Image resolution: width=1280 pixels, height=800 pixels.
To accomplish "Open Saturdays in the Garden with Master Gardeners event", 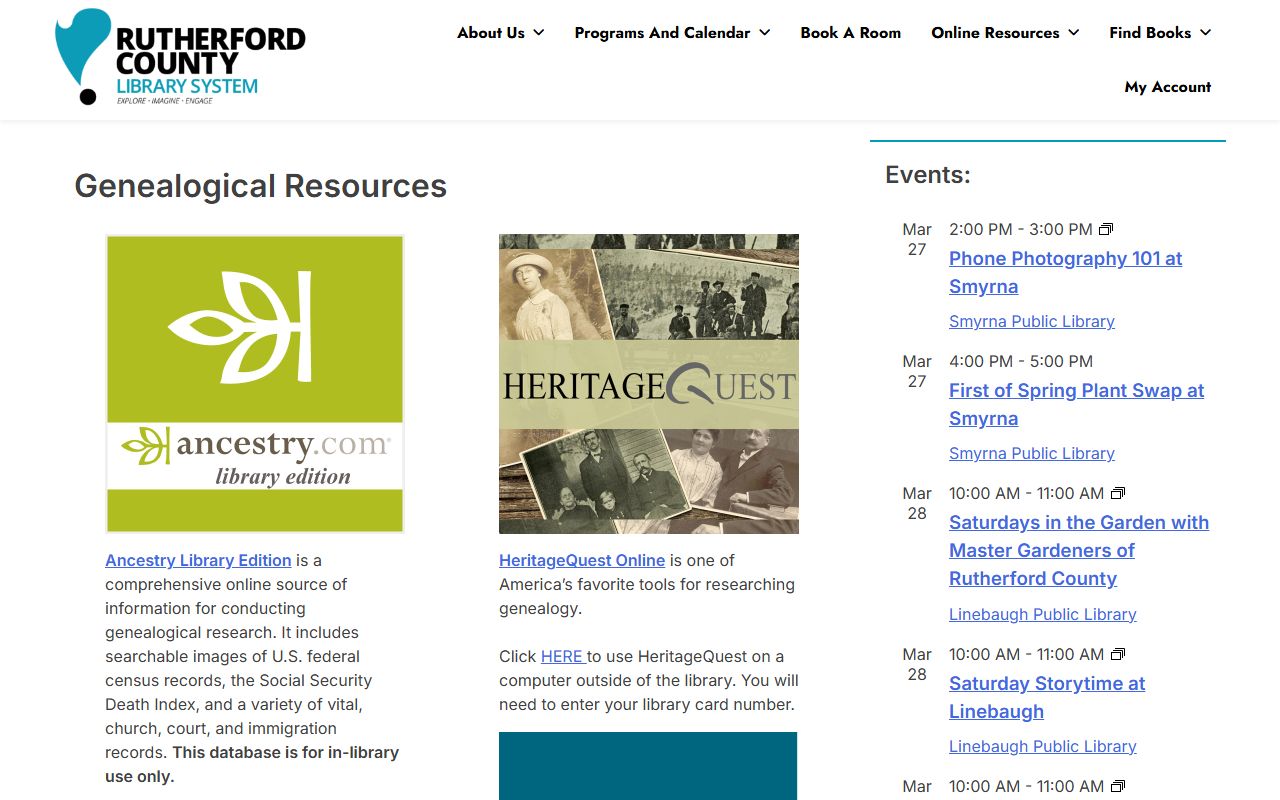I will pos(1079,550).
